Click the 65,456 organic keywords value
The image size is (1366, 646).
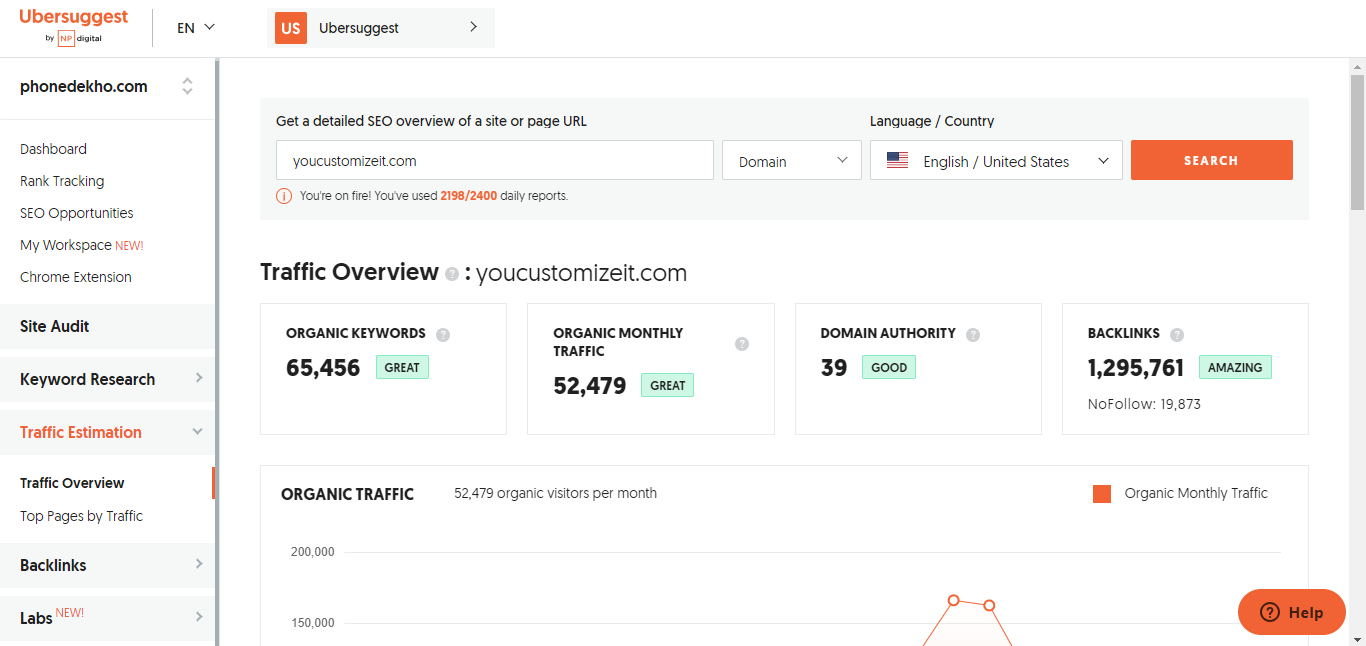tap(323, 368)
